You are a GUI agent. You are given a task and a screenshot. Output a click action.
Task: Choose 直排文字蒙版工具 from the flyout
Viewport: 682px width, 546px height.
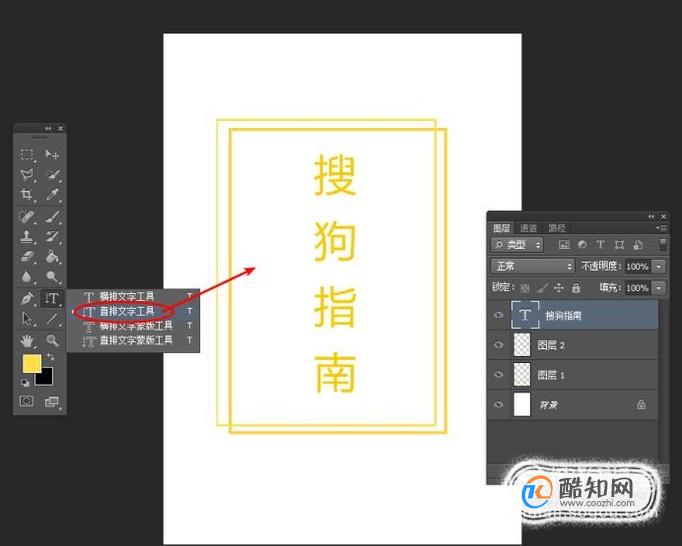click(134, 340)
